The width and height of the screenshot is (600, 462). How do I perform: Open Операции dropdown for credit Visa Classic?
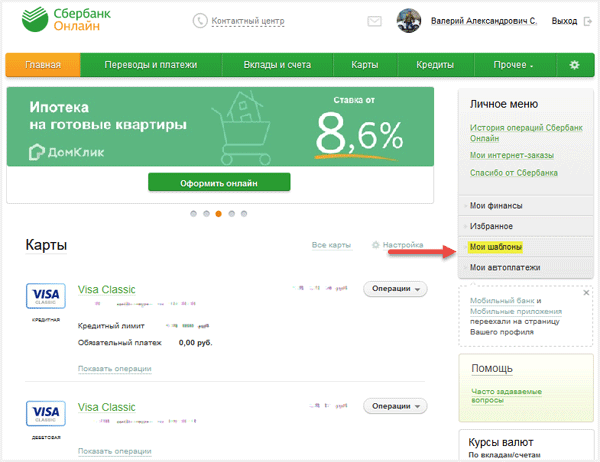coord(395,289)
